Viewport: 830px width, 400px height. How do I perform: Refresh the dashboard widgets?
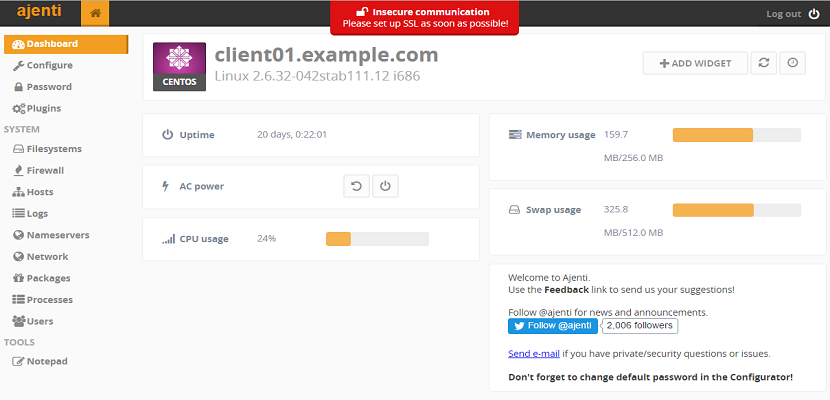[763, 63]
